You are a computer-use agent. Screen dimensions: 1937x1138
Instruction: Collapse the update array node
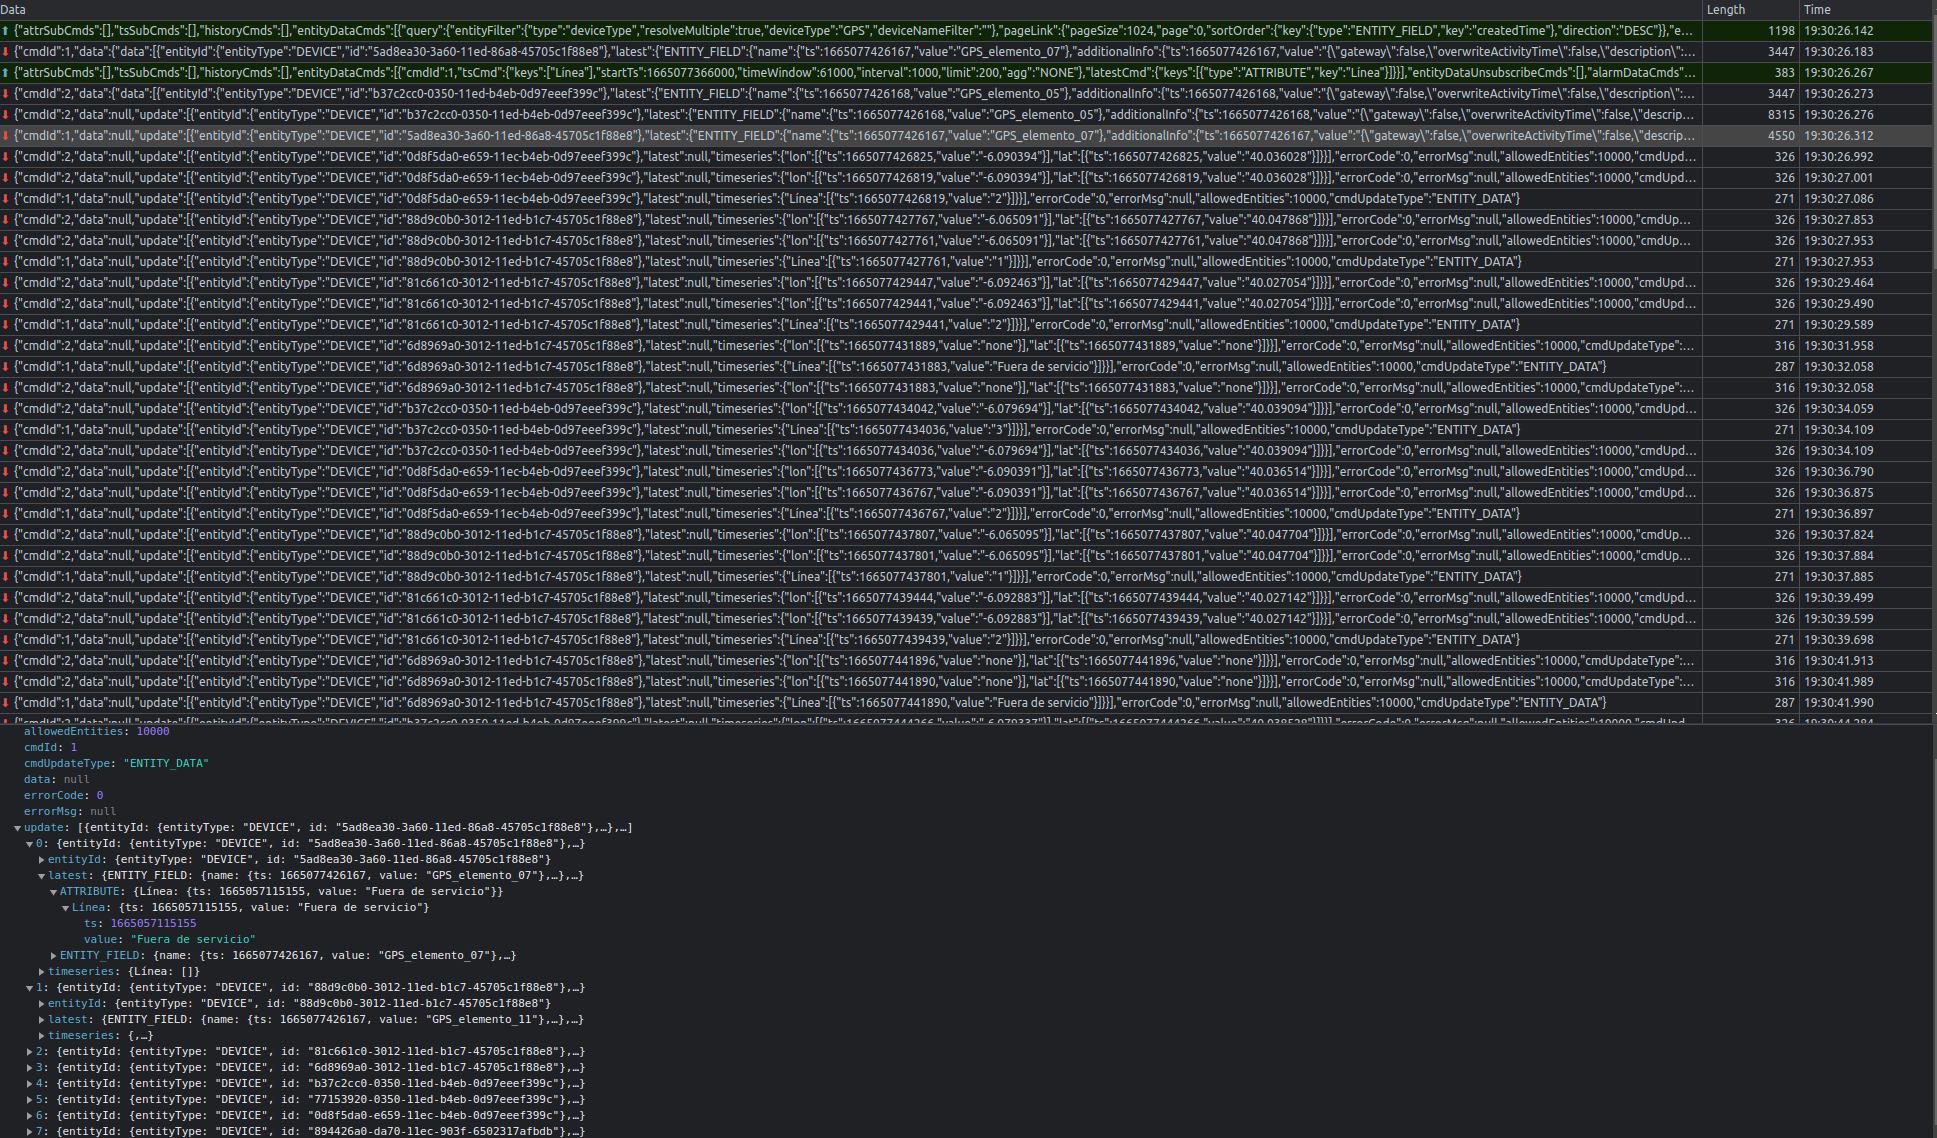pos(18,827)
